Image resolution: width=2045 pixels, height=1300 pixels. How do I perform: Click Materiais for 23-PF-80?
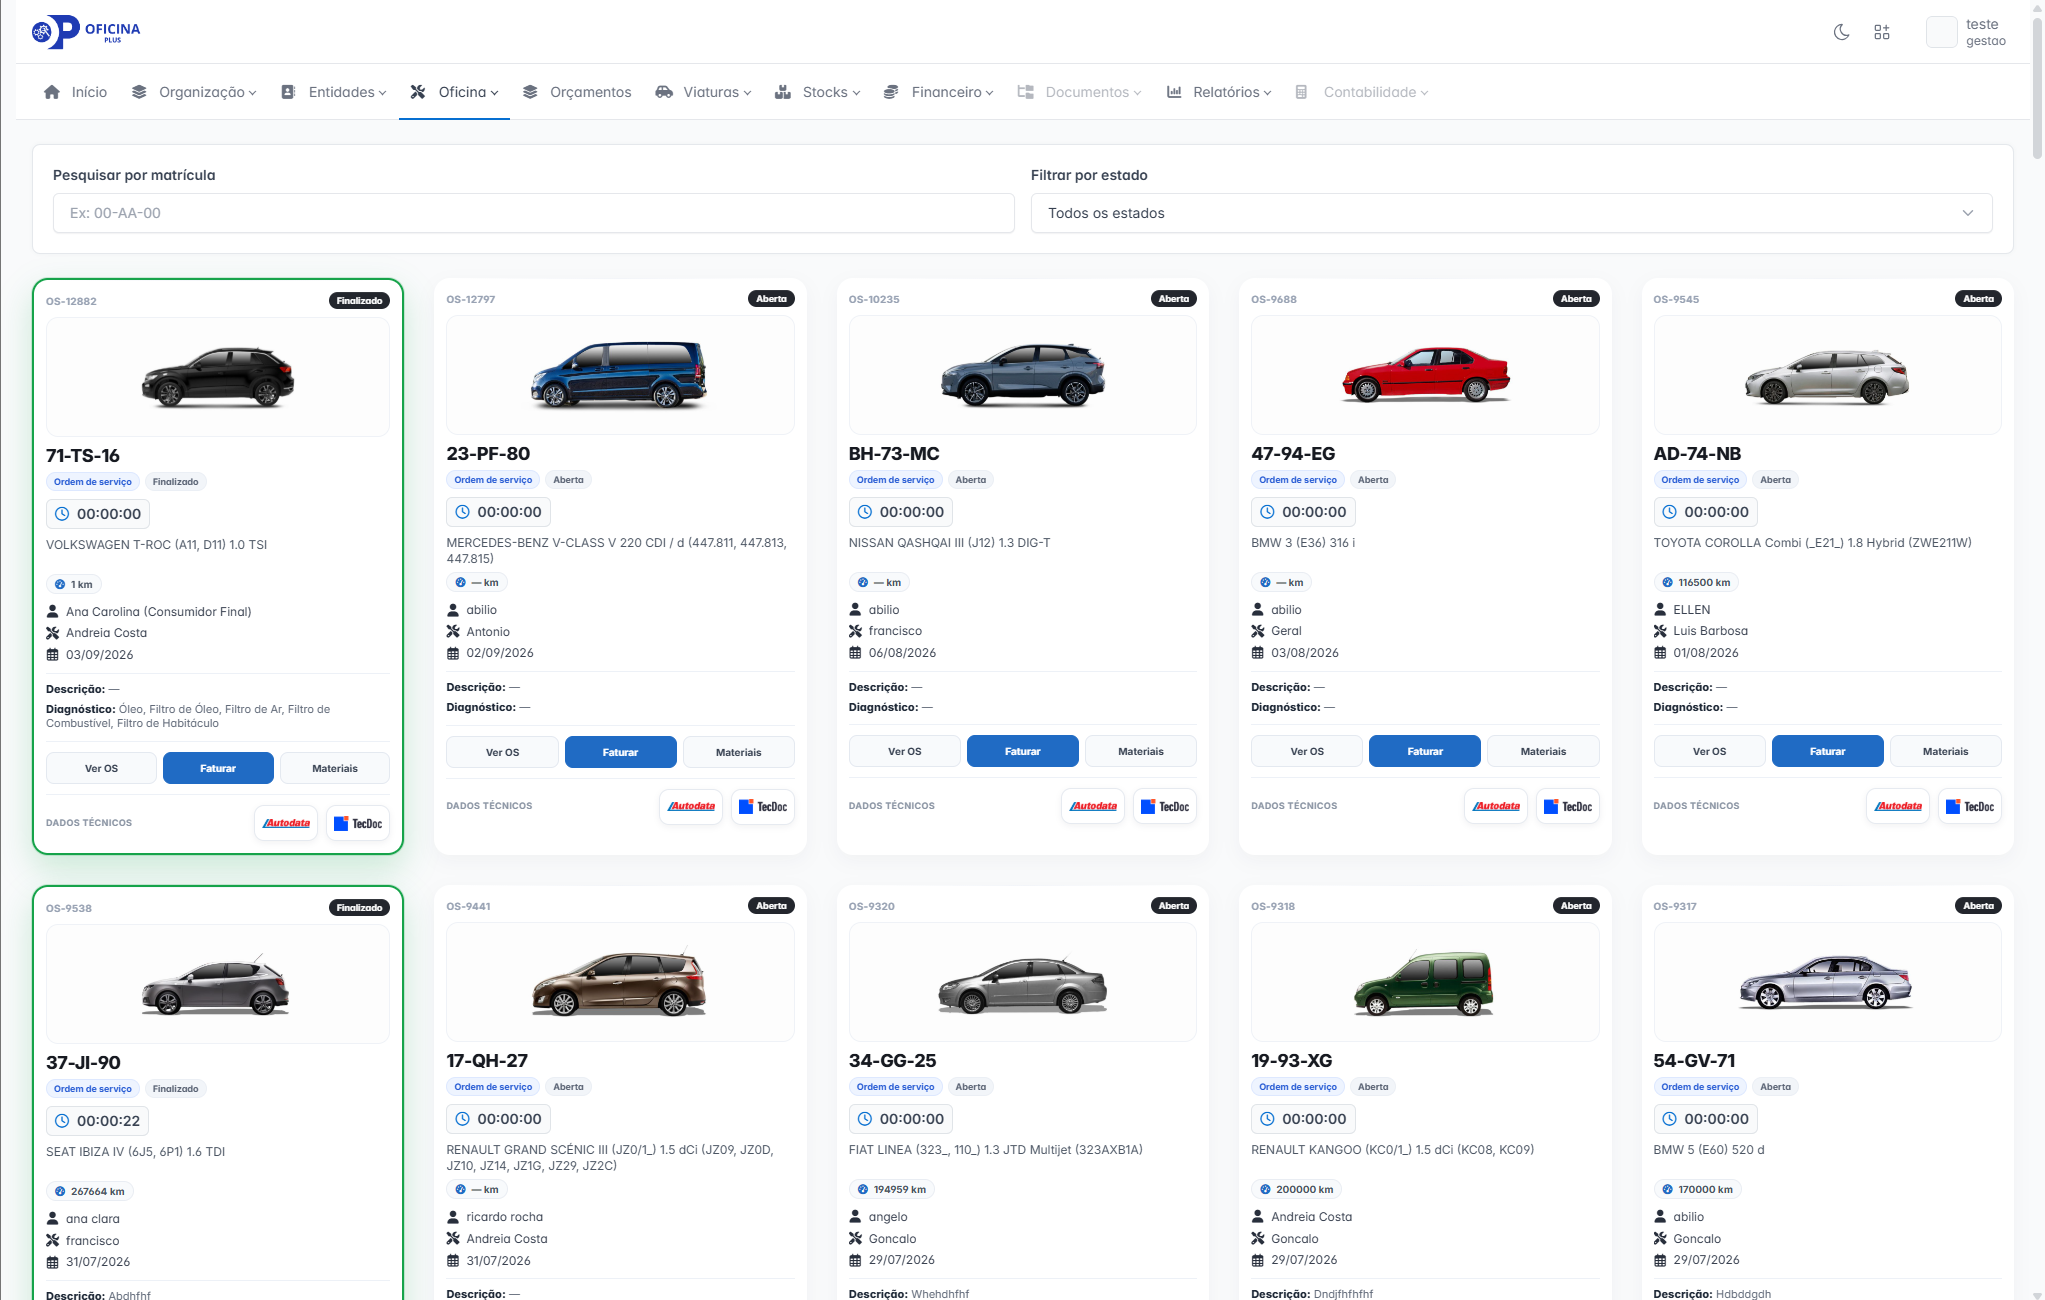point(739,752)
